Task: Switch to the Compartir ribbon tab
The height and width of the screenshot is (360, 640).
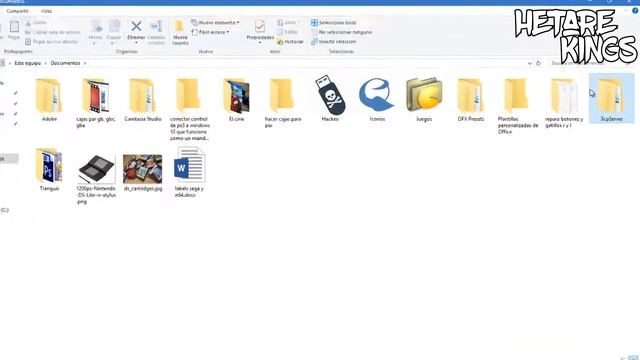Action: [18, 11]
